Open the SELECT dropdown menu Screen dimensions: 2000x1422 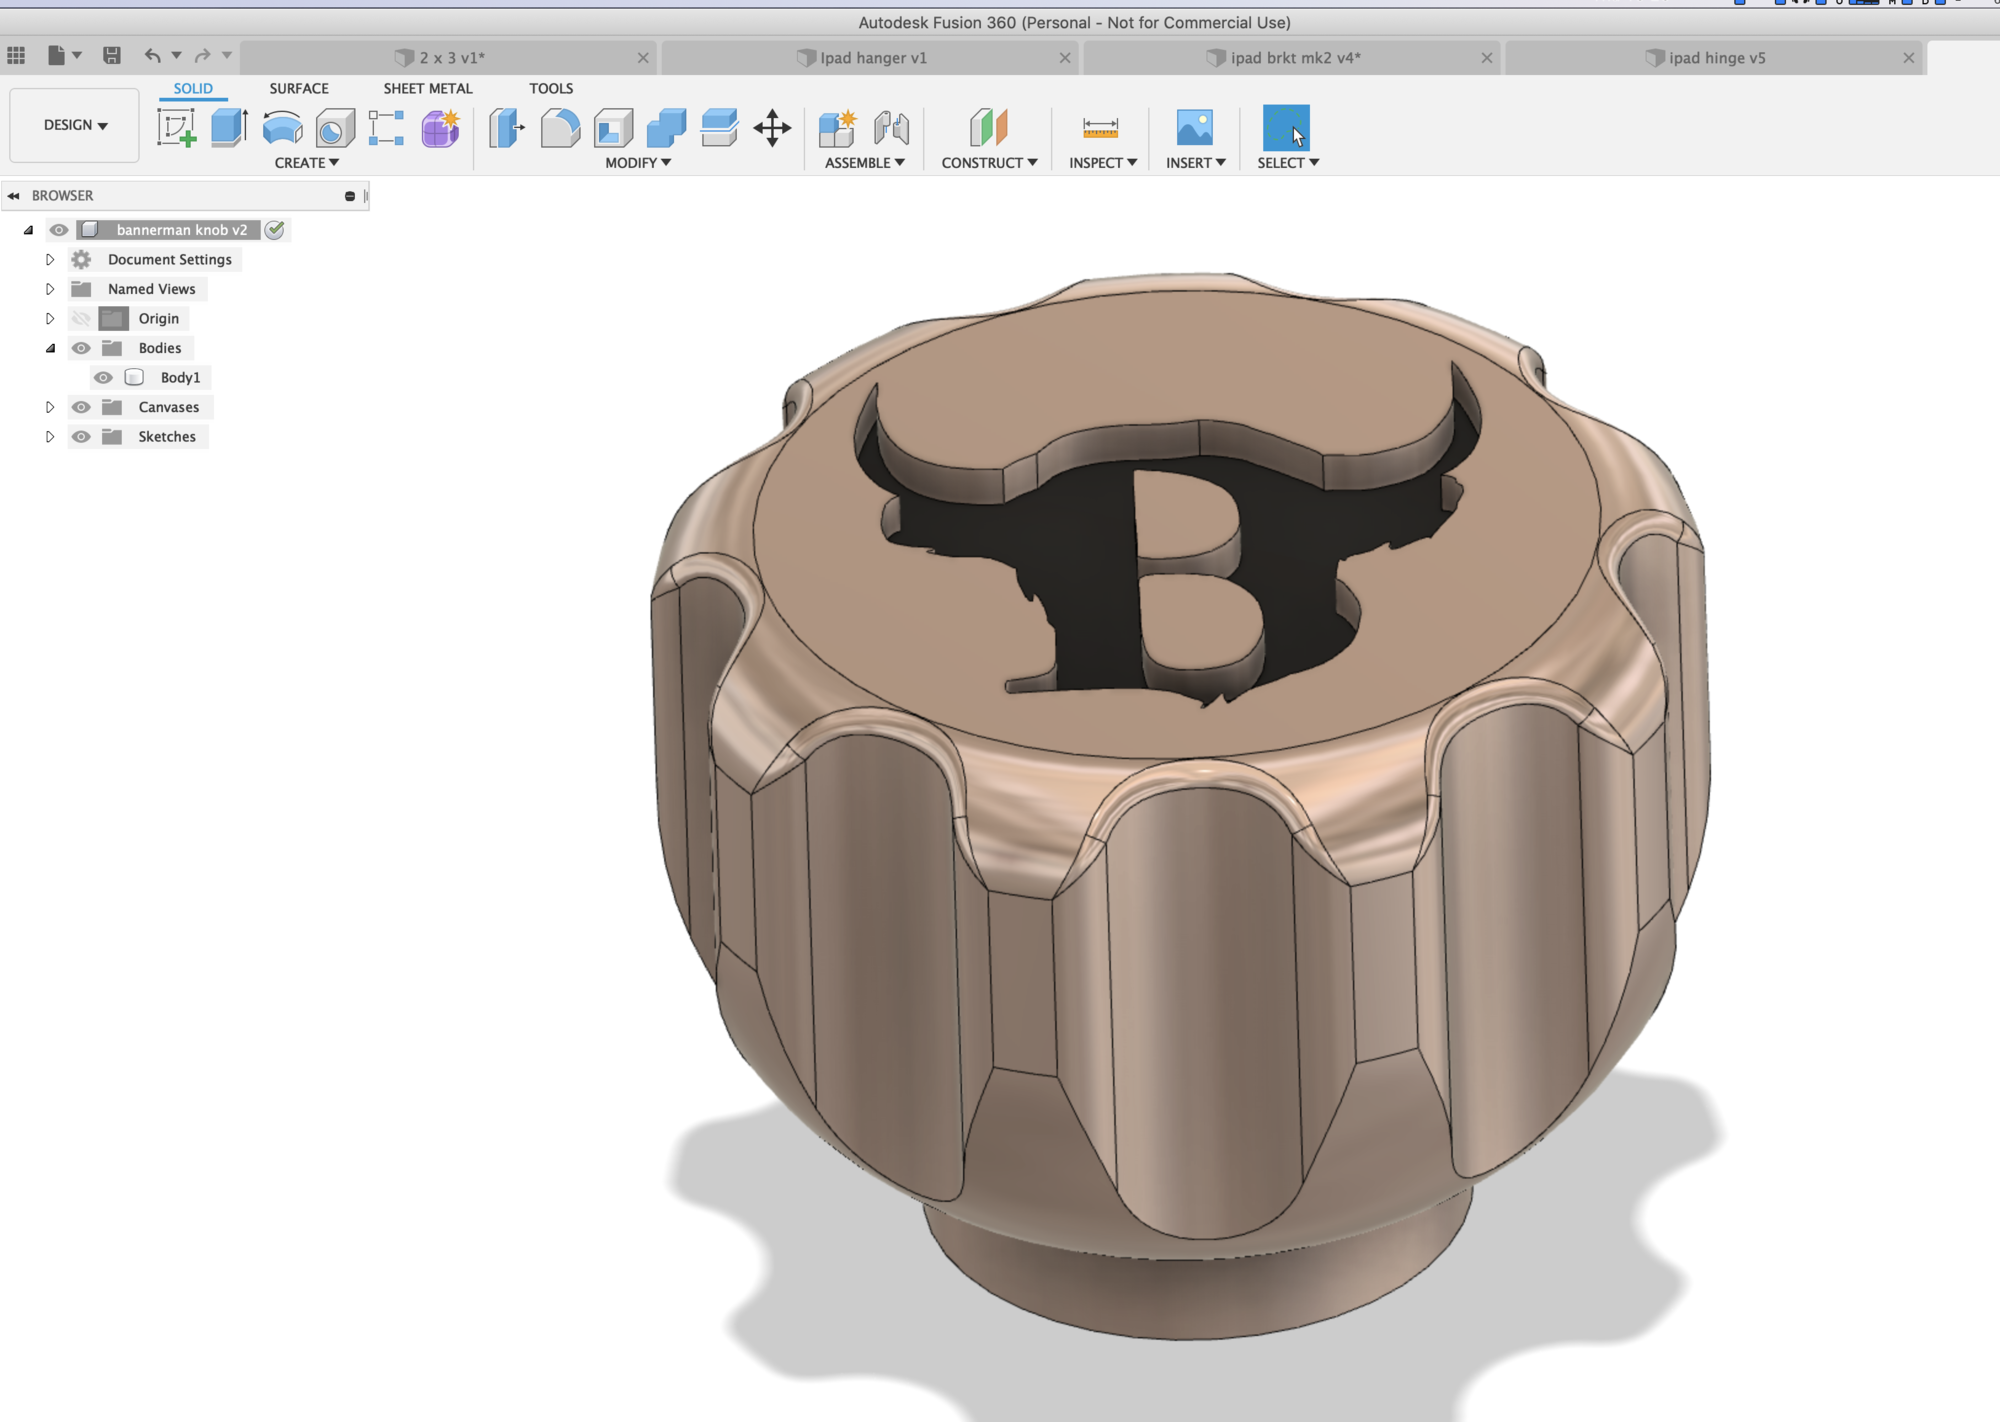pyautogui.click(x=1288, y=162)
